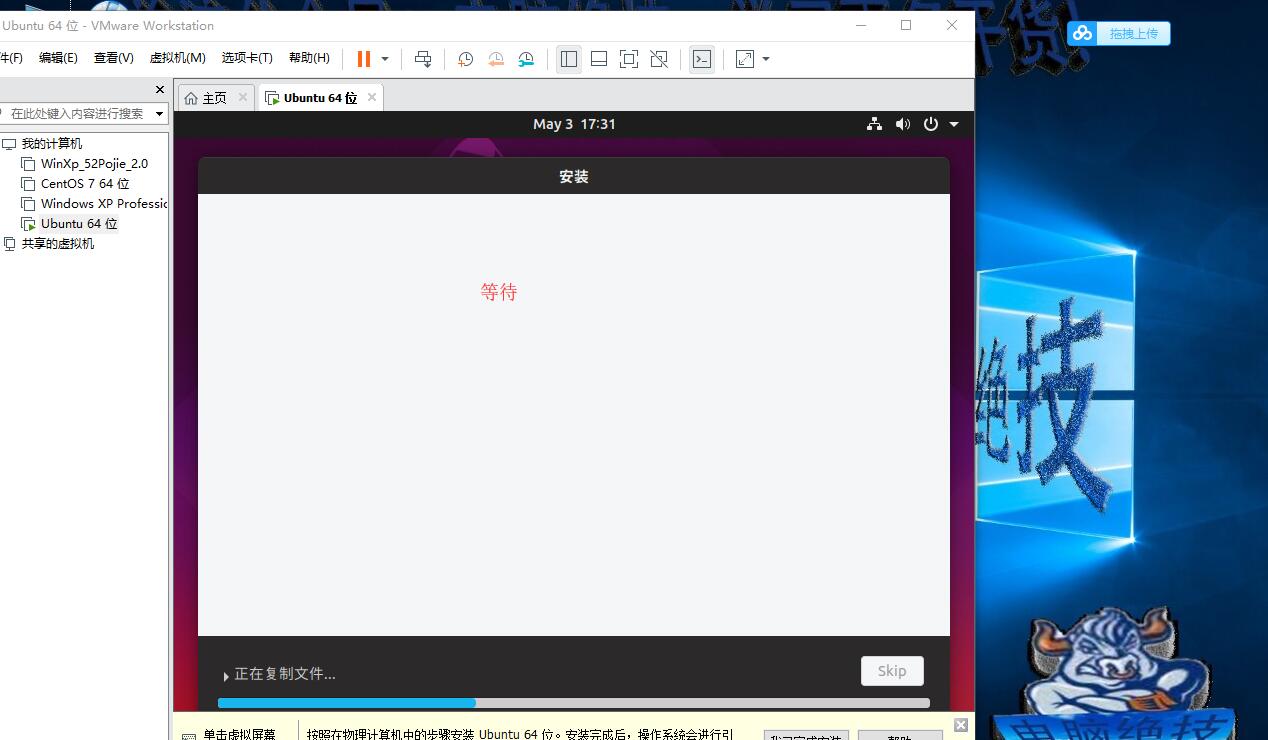Expand the power options dropdown next to pause

[x=385, y=59]
